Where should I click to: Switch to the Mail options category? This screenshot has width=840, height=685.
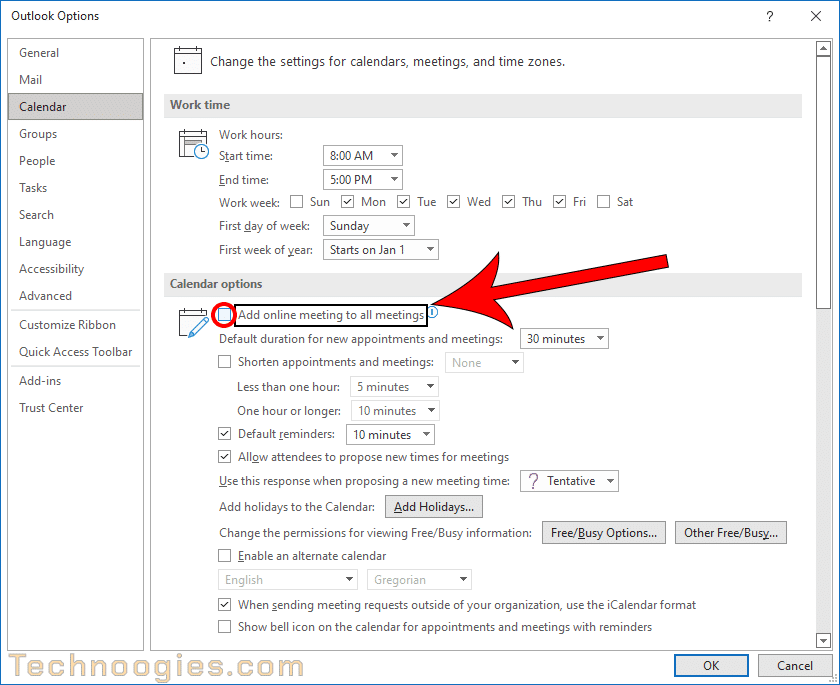pyautogui.click(x=31, y=80)
